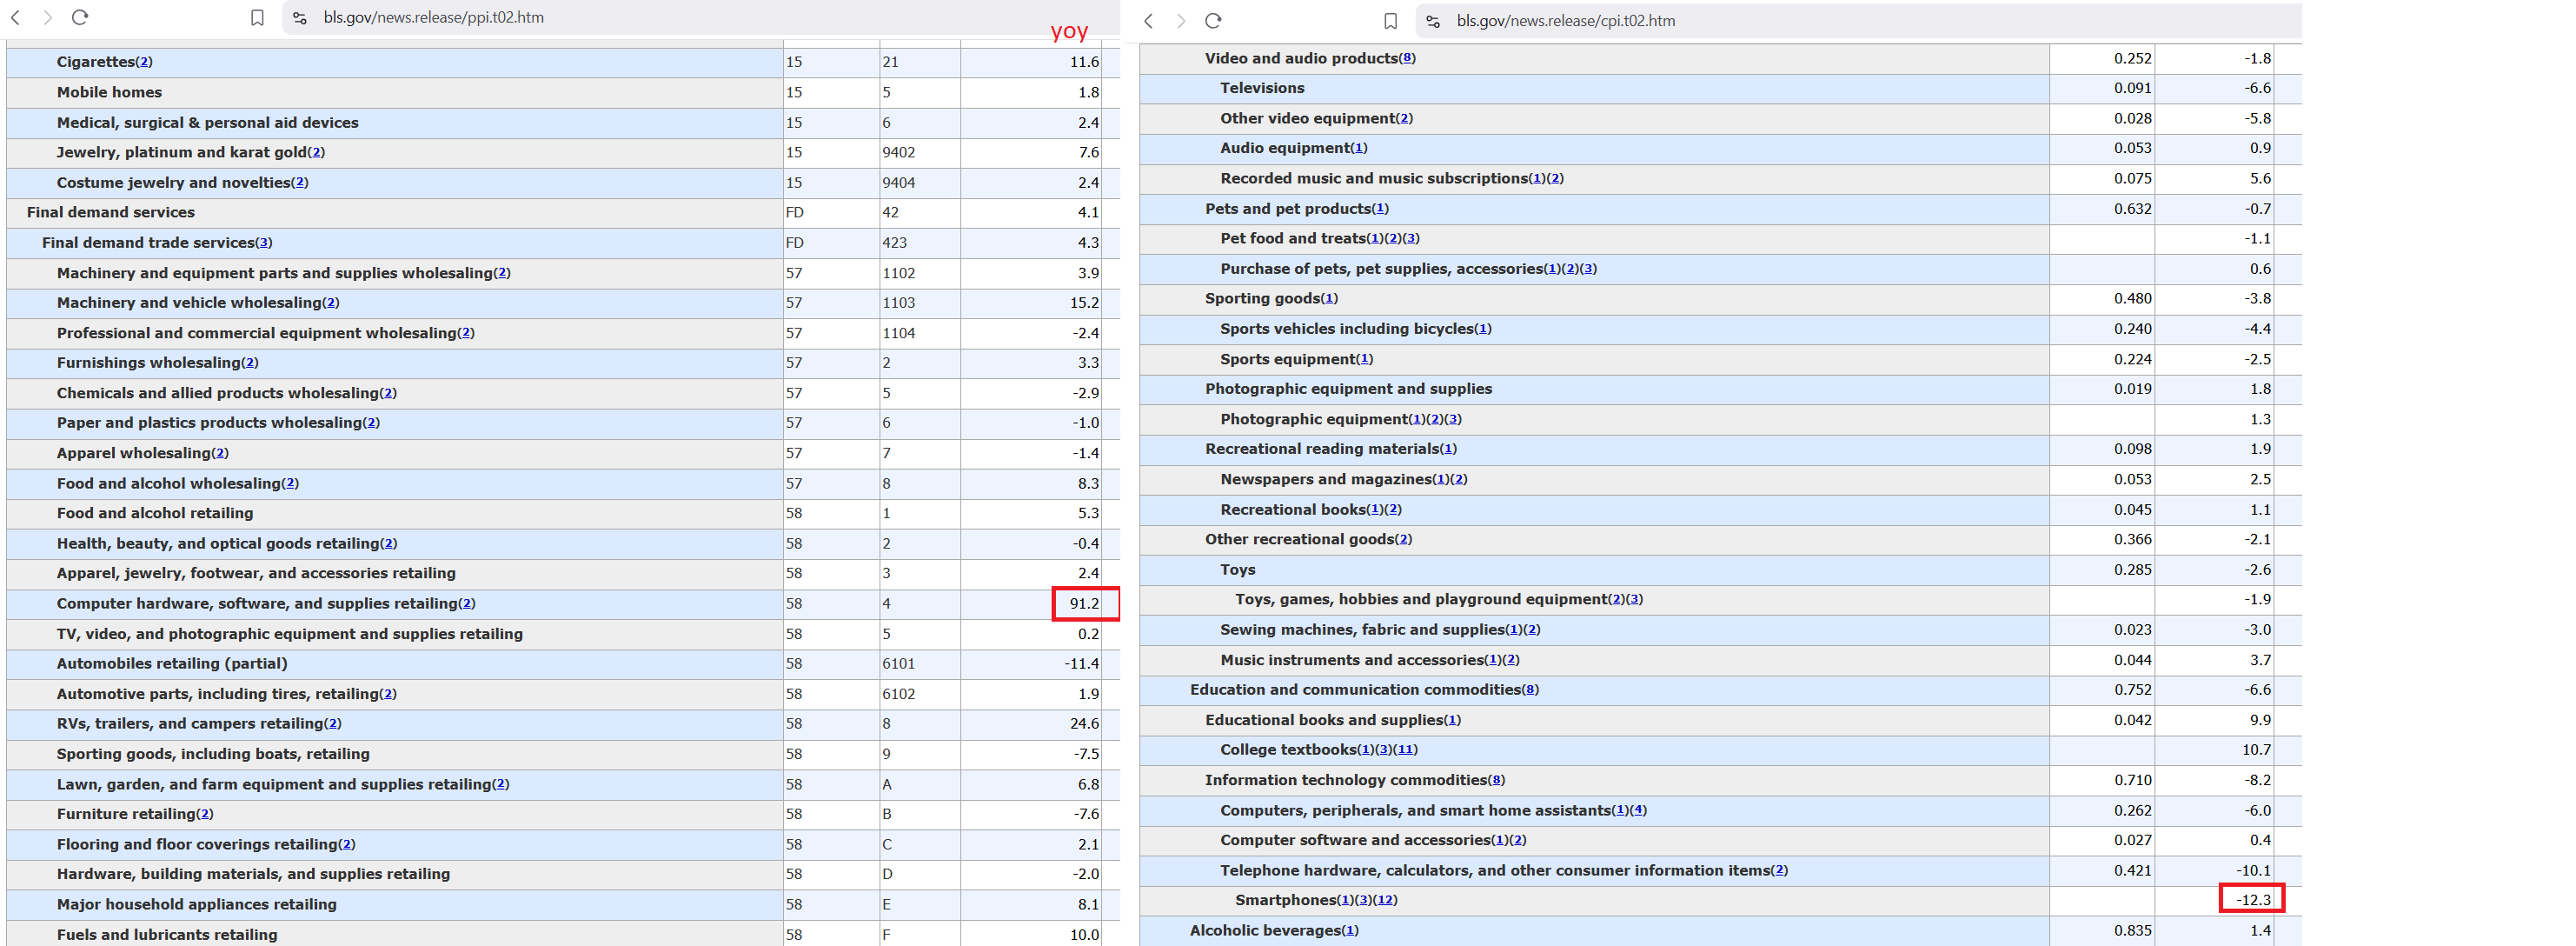This screenshot has height=946, width=2576.
Task: Click footnote 2 on Computer hardware retailing row
Action: coord(467,604)
